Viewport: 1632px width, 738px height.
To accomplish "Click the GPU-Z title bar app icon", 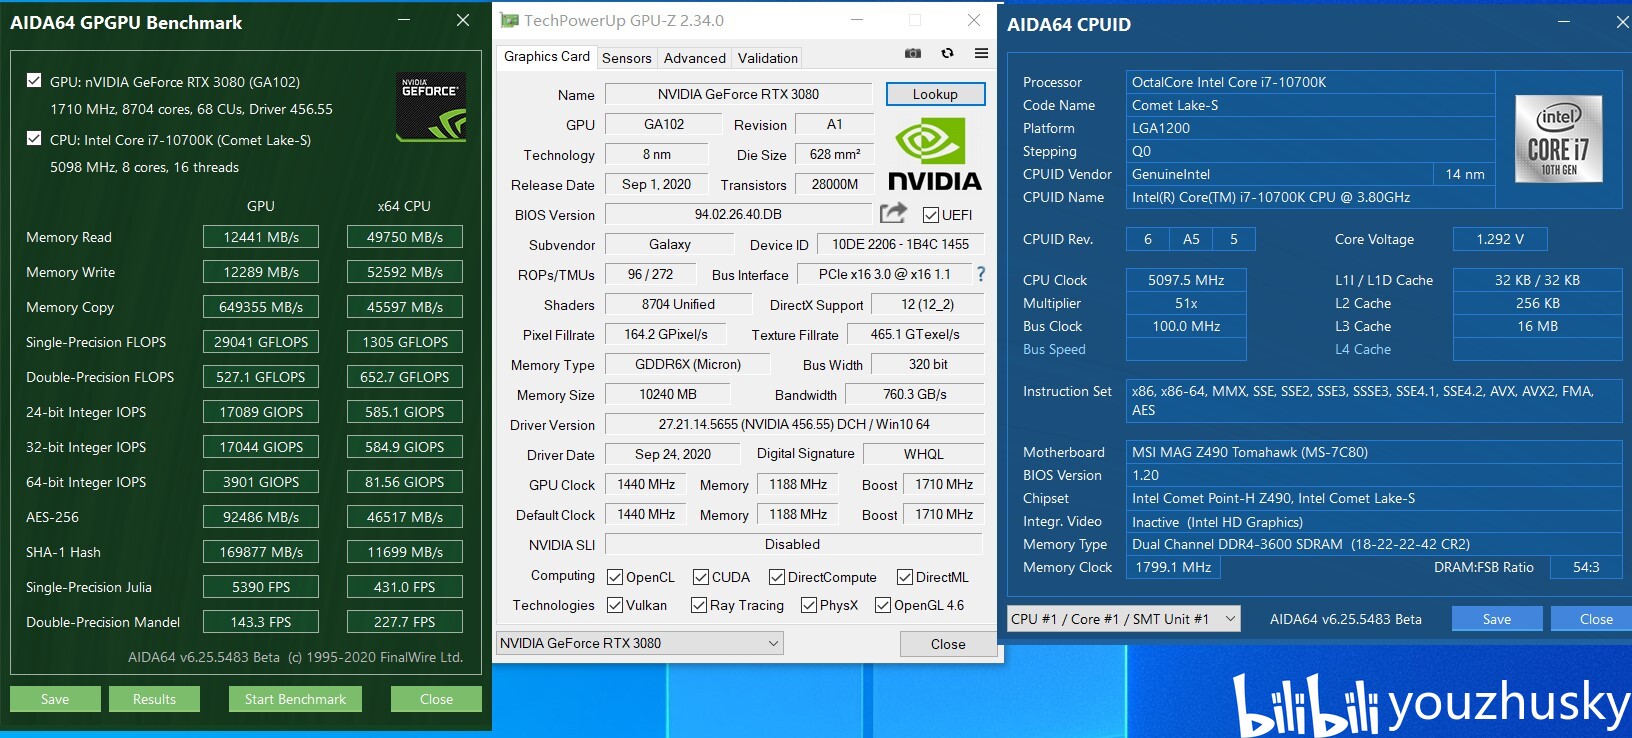I will click(509, 20).
